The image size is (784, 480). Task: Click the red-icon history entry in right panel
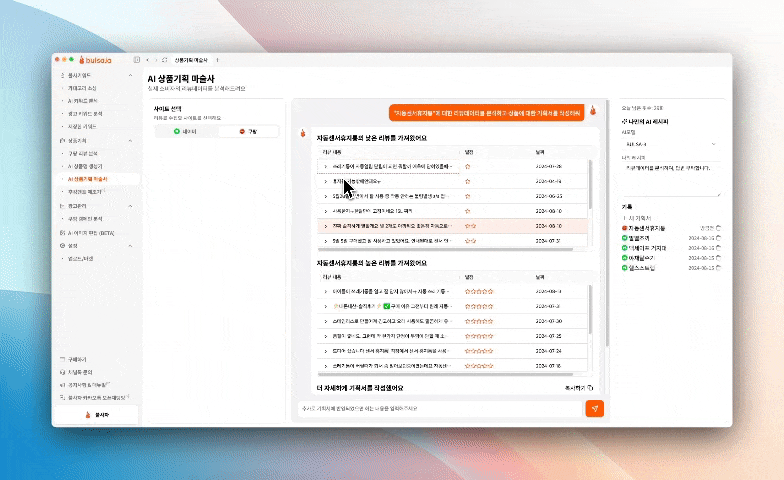[x=670, y=228]
